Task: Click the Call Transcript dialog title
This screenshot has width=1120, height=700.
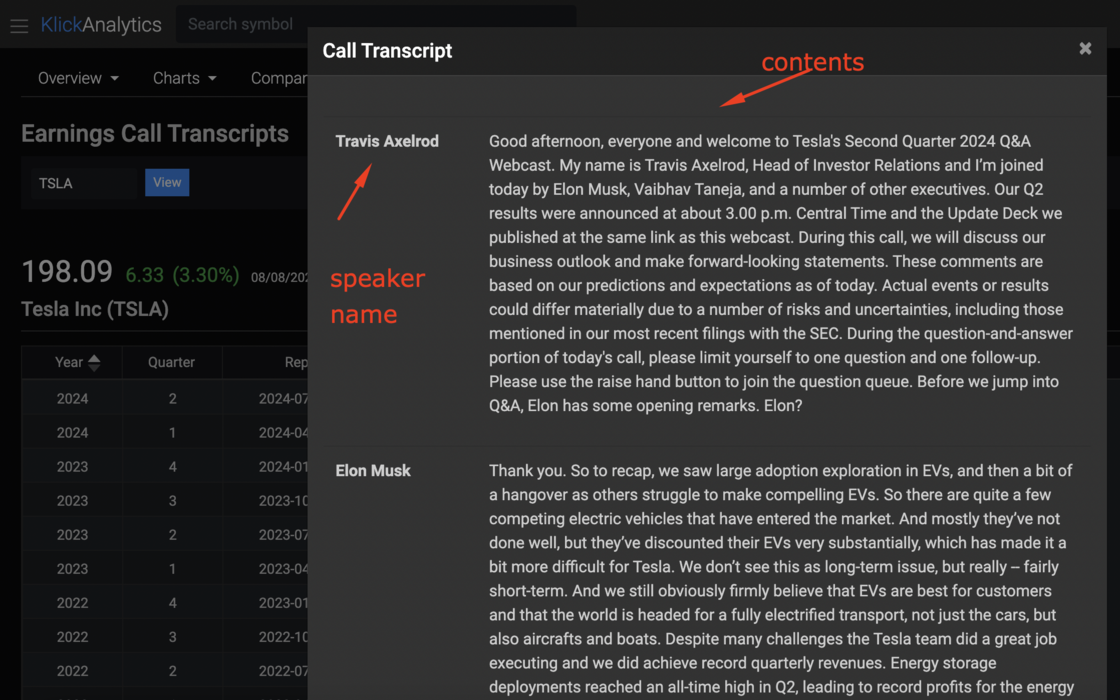Action: coord(387,51)
